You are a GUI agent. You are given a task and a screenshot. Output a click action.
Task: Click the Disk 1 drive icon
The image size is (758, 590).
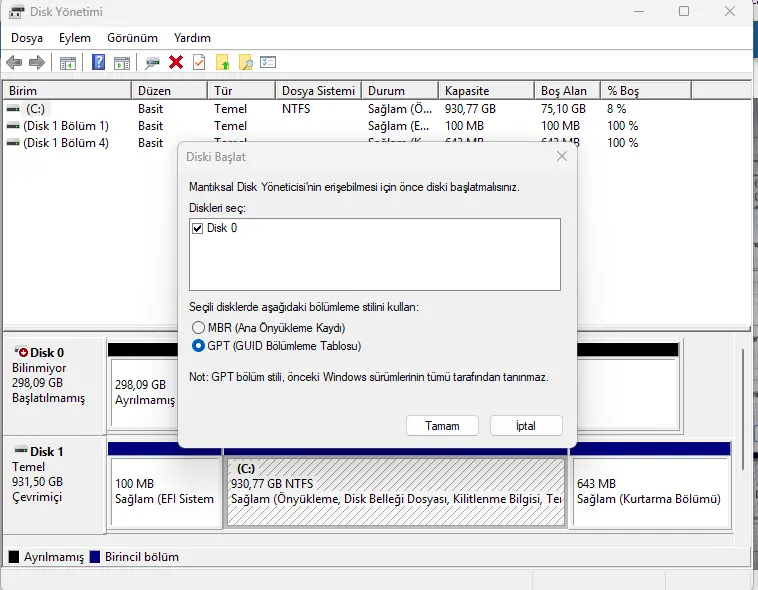click(x=21, y=450)
